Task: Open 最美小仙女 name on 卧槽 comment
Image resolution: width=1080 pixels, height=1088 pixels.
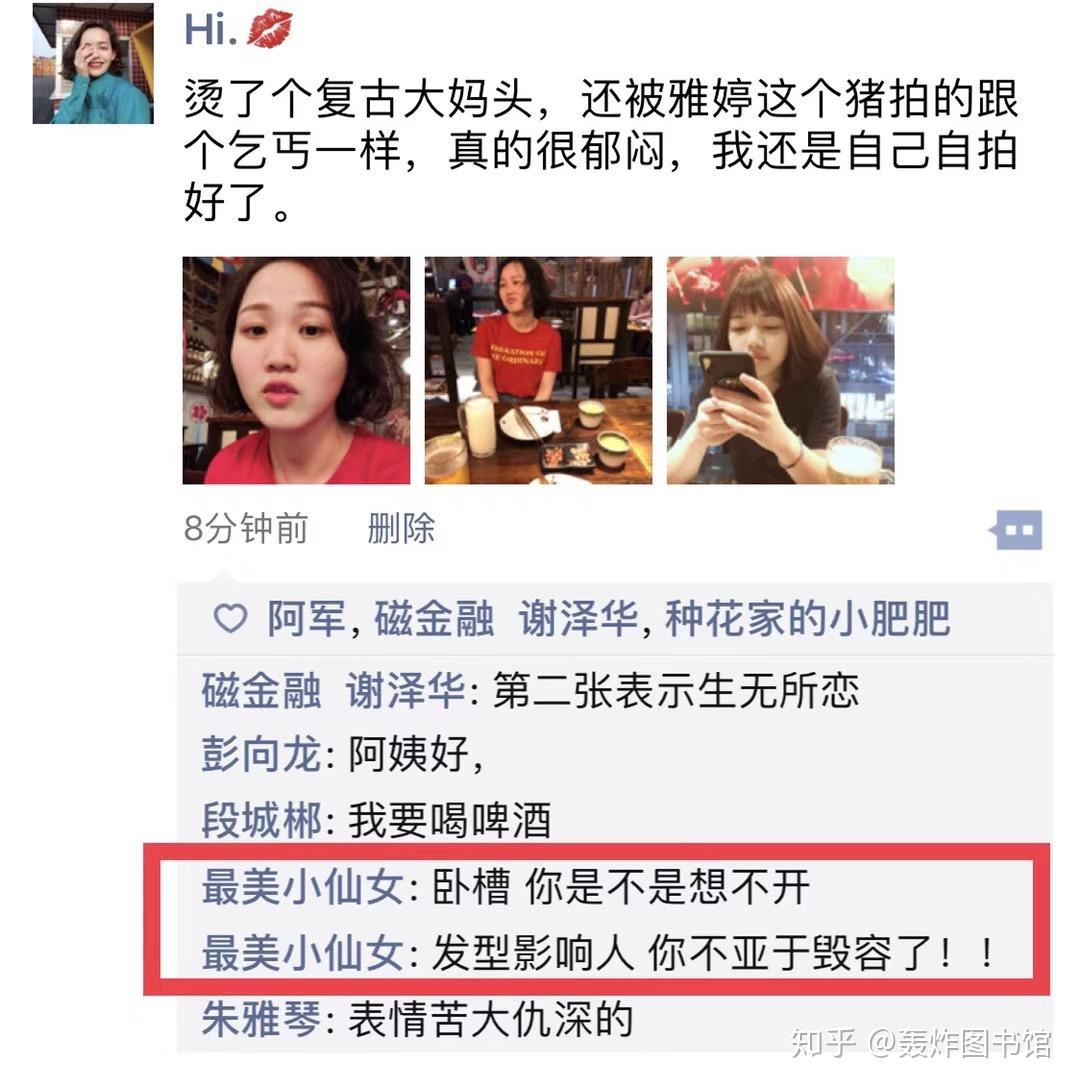Action: tap(303, 887)
